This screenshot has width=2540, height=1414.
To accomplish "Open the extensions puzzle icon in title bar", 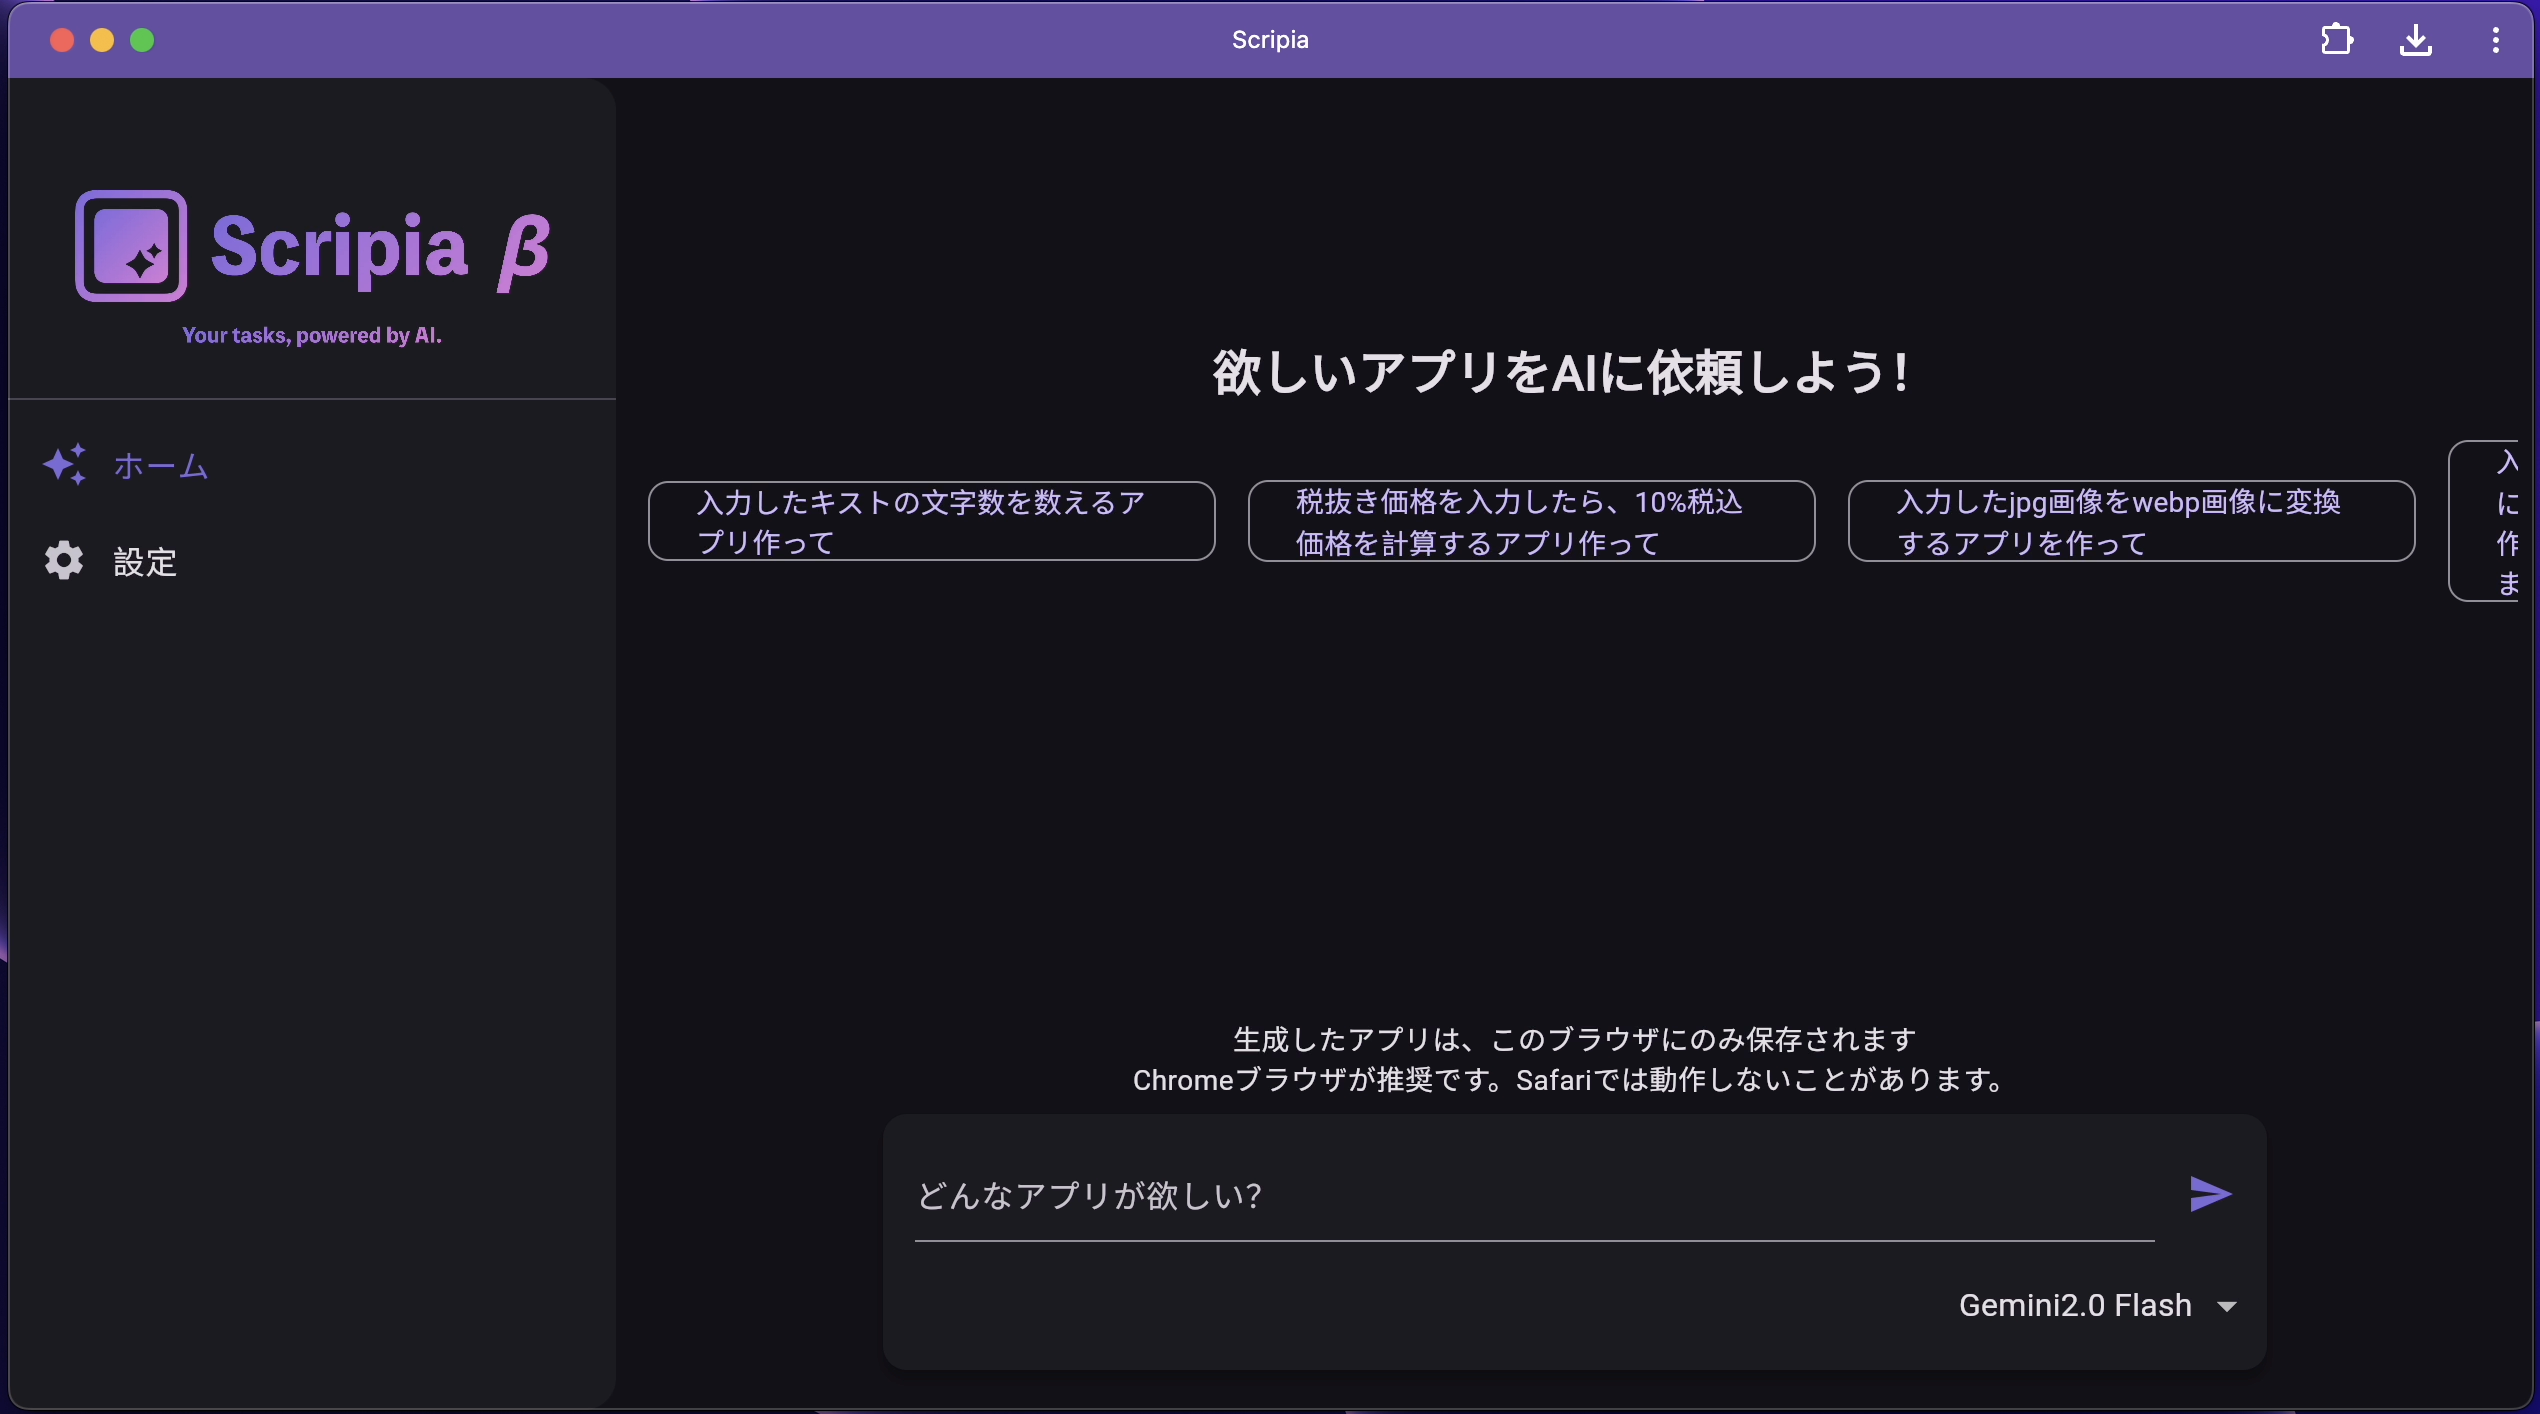I will 2336,40.
